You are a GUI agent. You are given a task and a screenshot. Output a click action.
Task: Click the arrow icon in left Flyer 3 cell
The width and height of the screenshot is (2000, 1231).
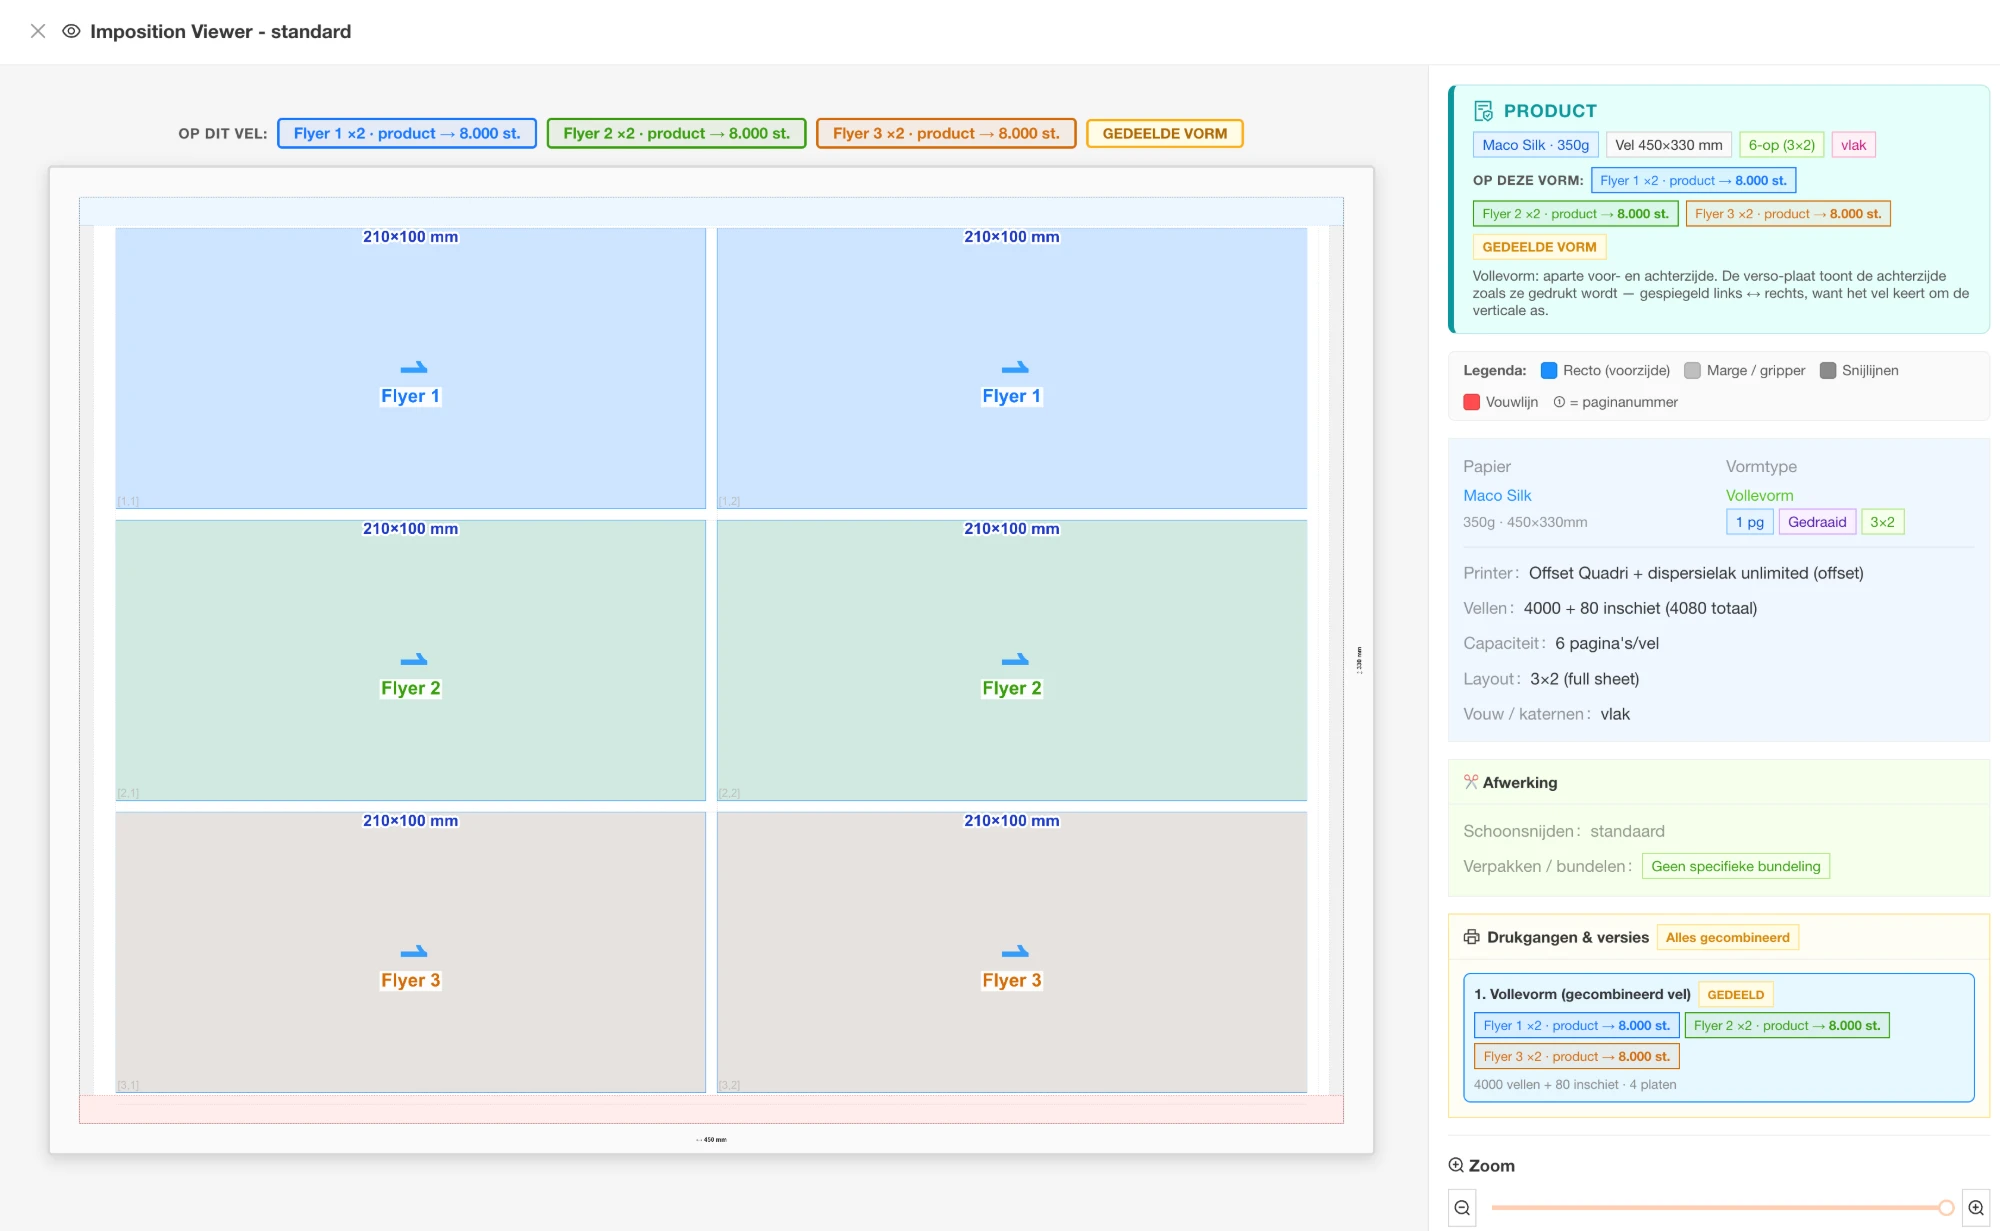pos(414,952)
